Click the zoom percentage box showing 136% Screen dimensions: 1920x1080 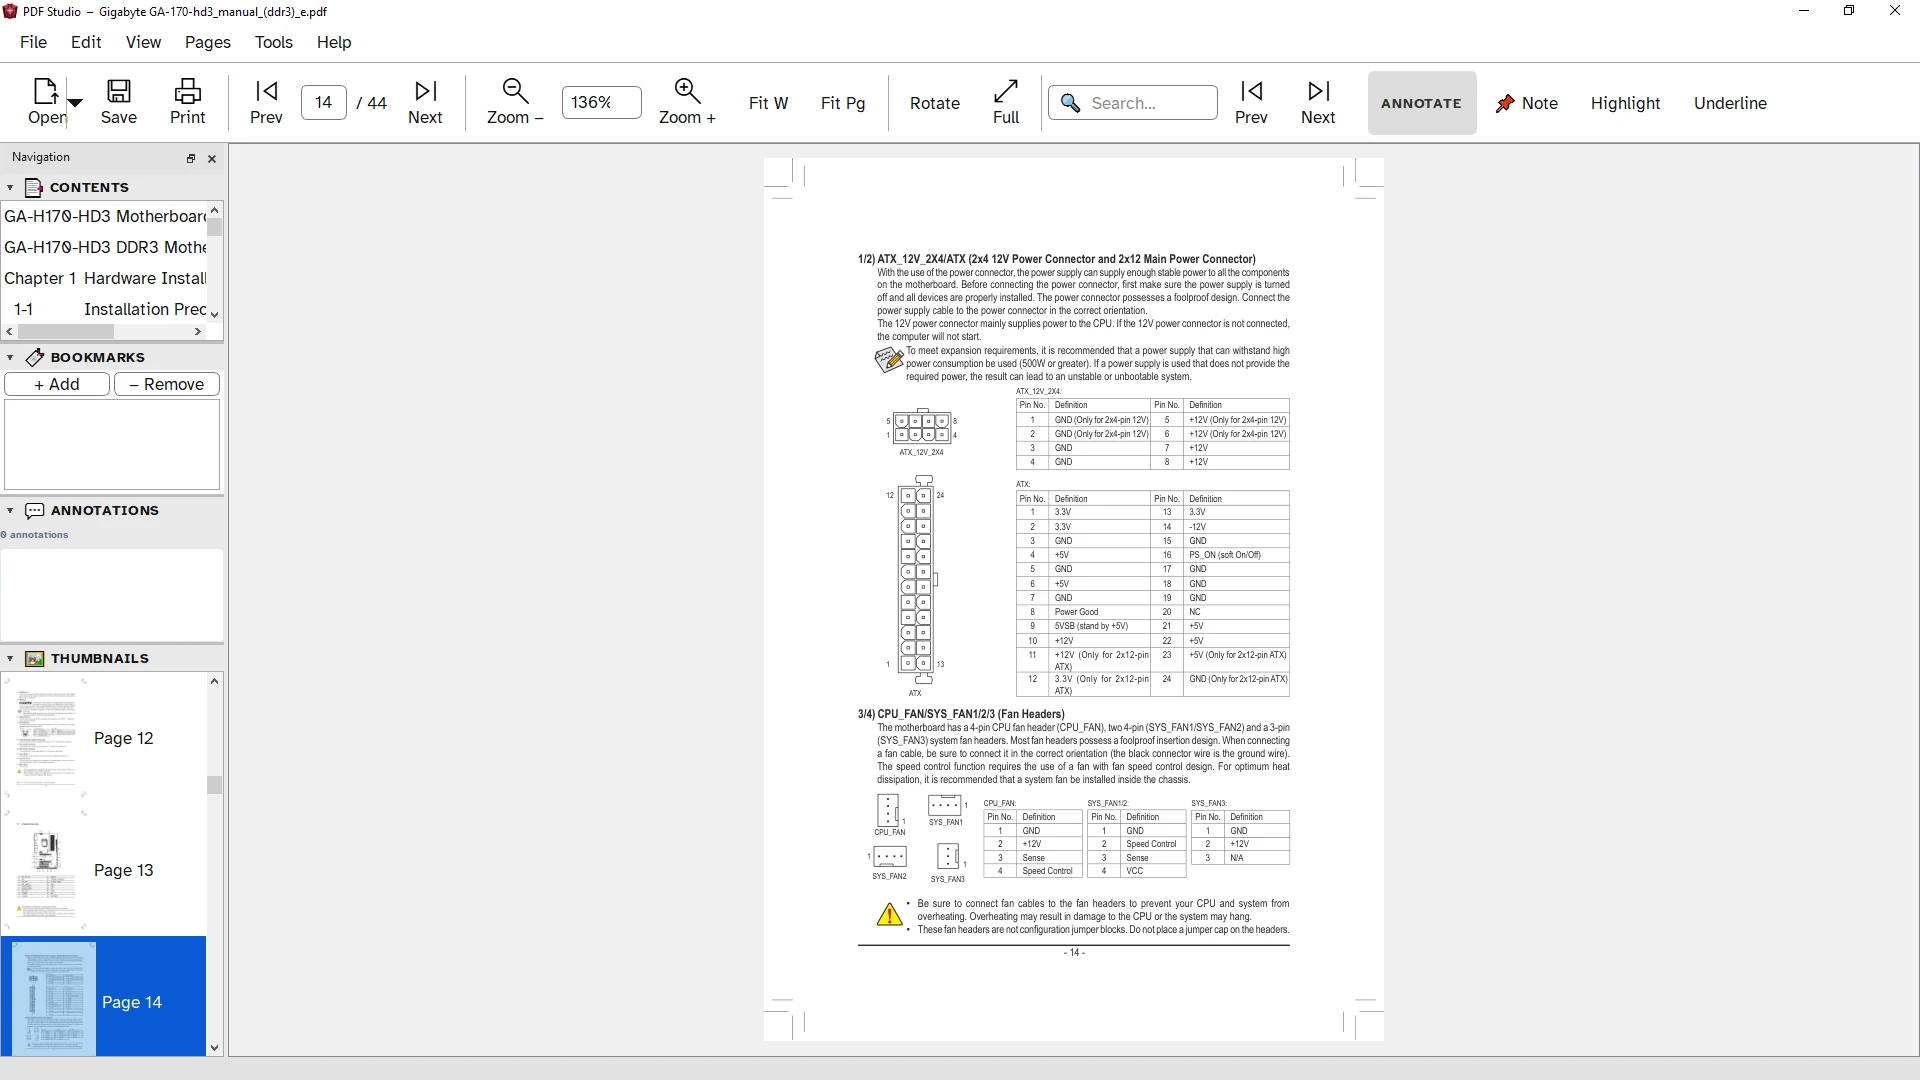601,102
